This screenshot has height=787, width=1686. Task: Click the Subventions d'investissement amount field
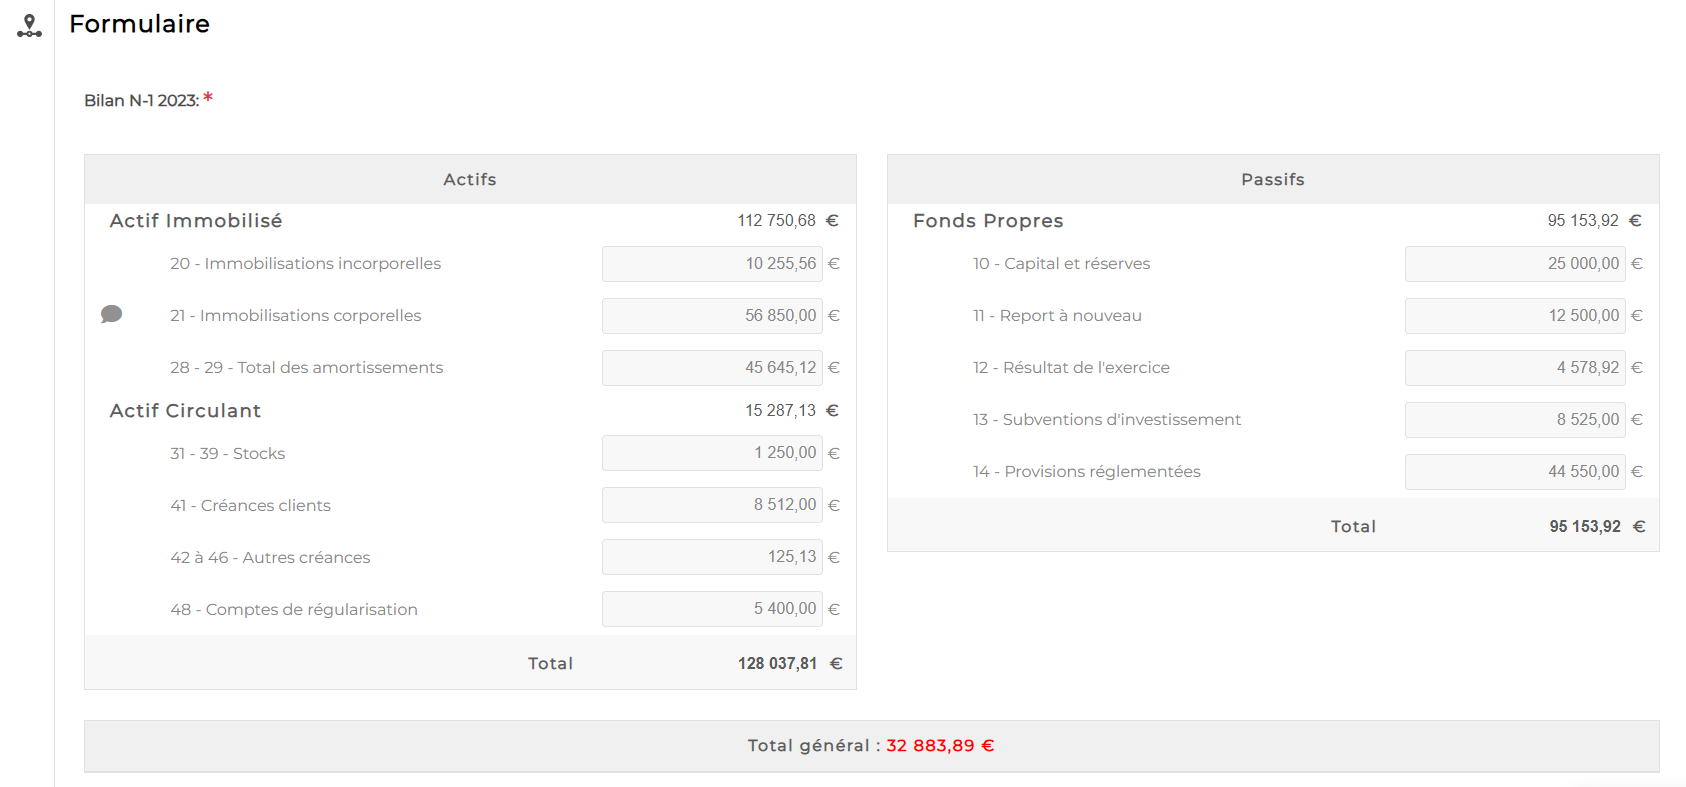[x=1514, y=420]
